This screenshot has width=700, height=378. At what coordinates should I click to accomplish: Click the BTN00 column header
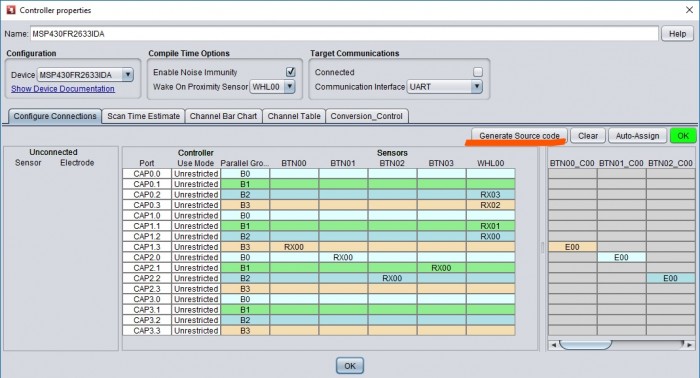point(294,163)
